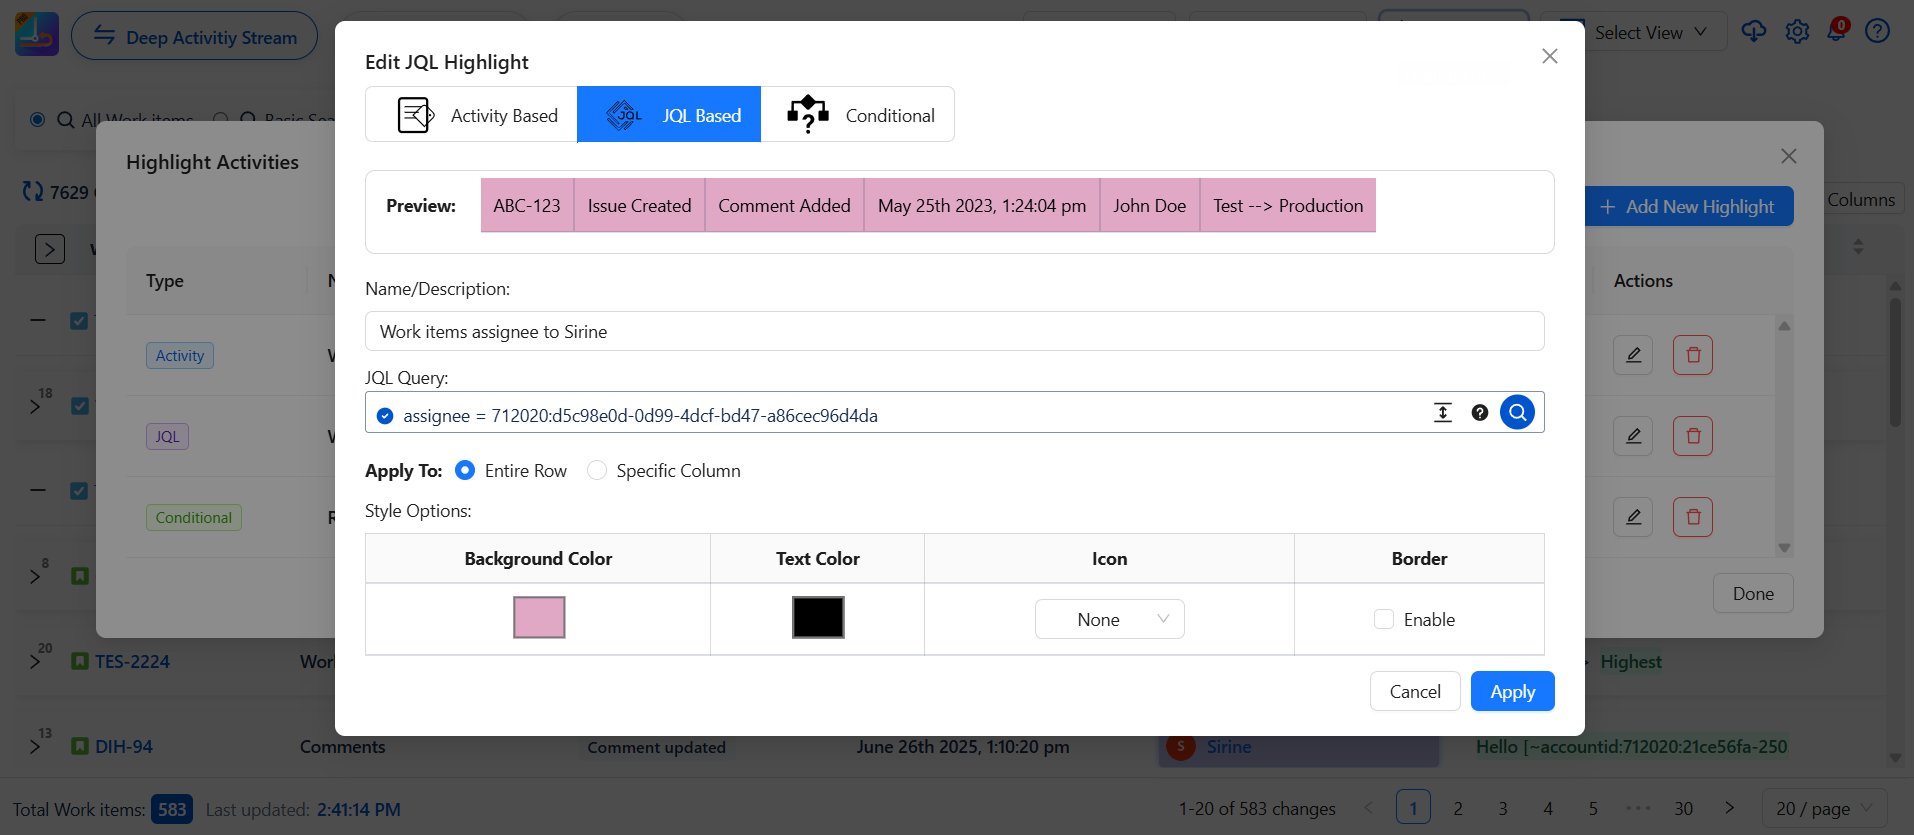Open the settings gear icon
This screenshot has width=1914, height=835.
pos(1797,32)
